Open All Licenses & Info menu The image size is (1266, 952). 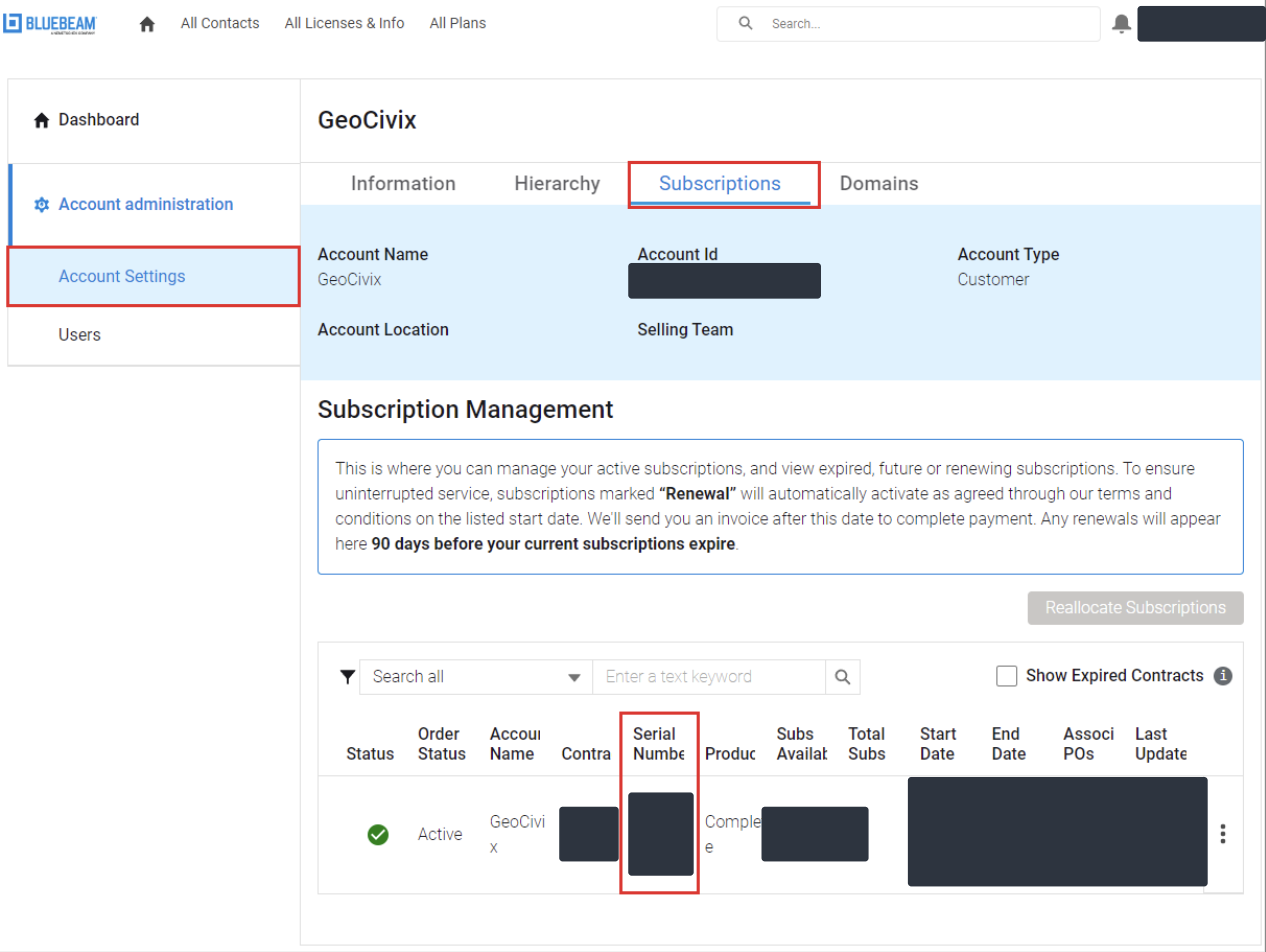(x=344, y=23)
